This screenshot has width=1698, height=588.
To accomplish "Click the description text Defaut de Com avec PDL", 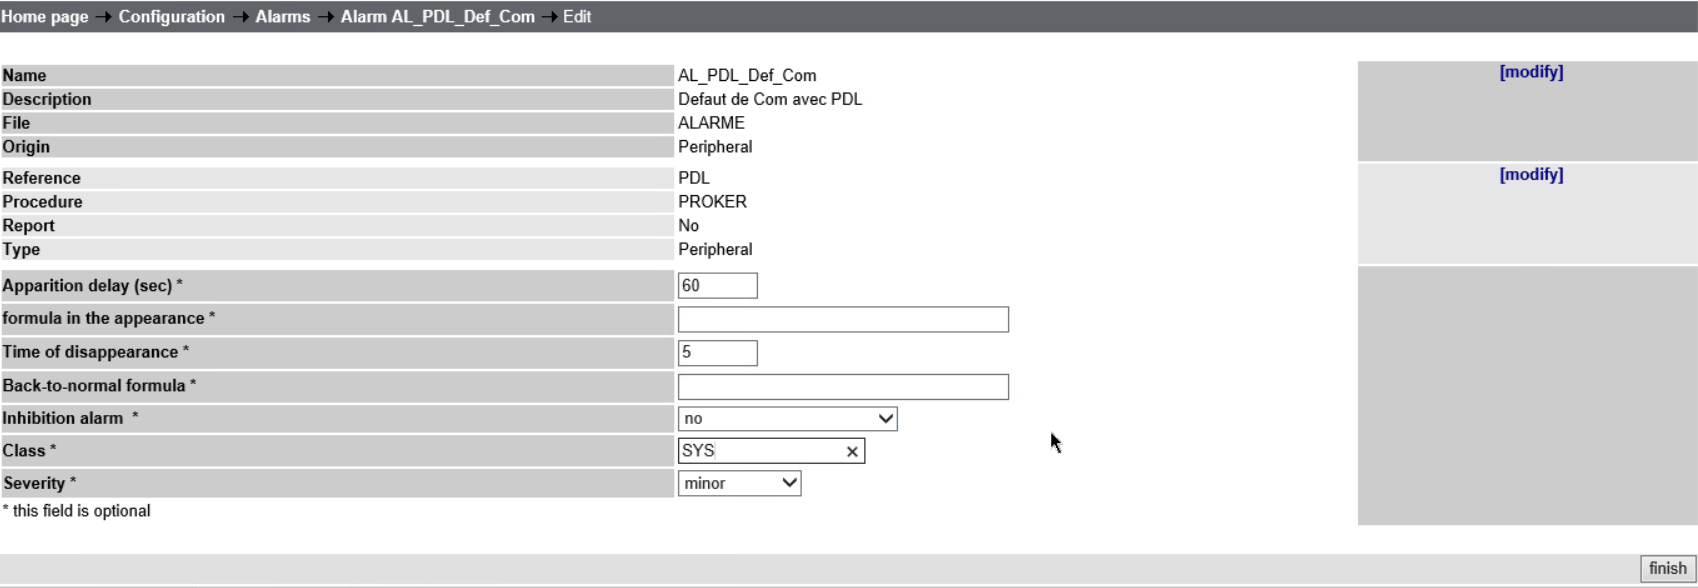I will 769,99.
